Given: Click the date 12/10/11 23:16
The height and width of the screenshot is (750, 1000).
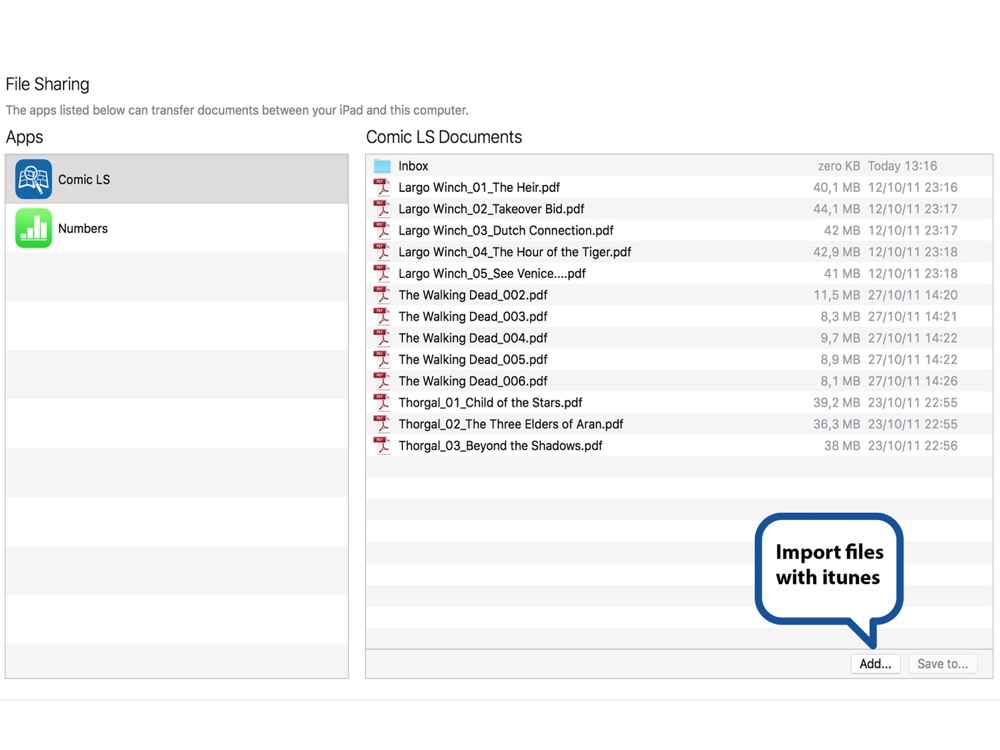Looking at the screenshot, I should 913,188.
